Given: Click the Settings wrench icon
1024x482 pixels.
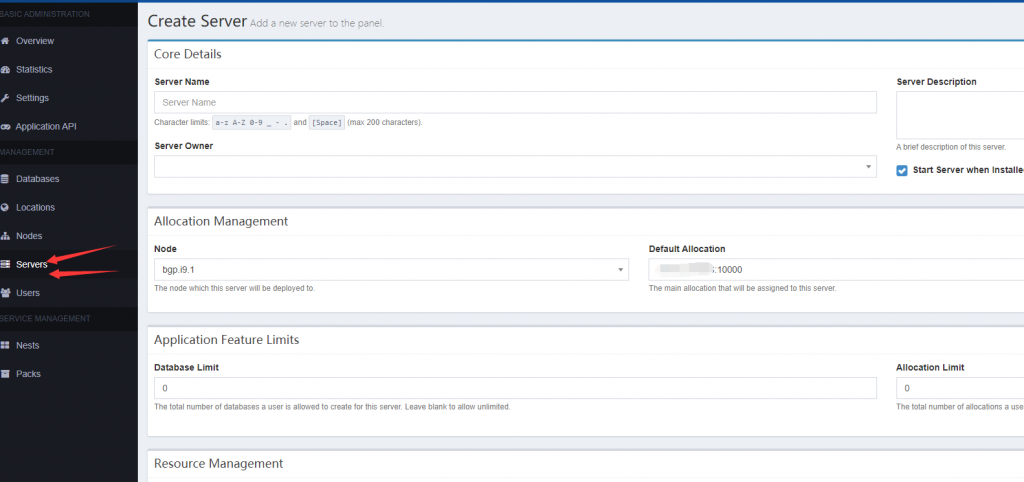Looking at the screenshot, I should coord(6,98).
